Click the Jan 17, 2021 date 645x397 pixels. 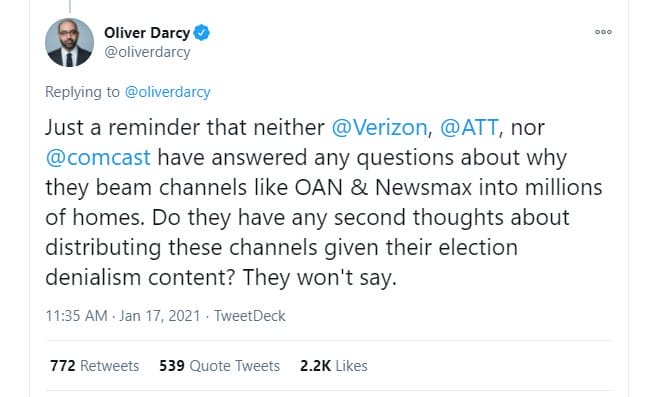[x=160, y=316]
